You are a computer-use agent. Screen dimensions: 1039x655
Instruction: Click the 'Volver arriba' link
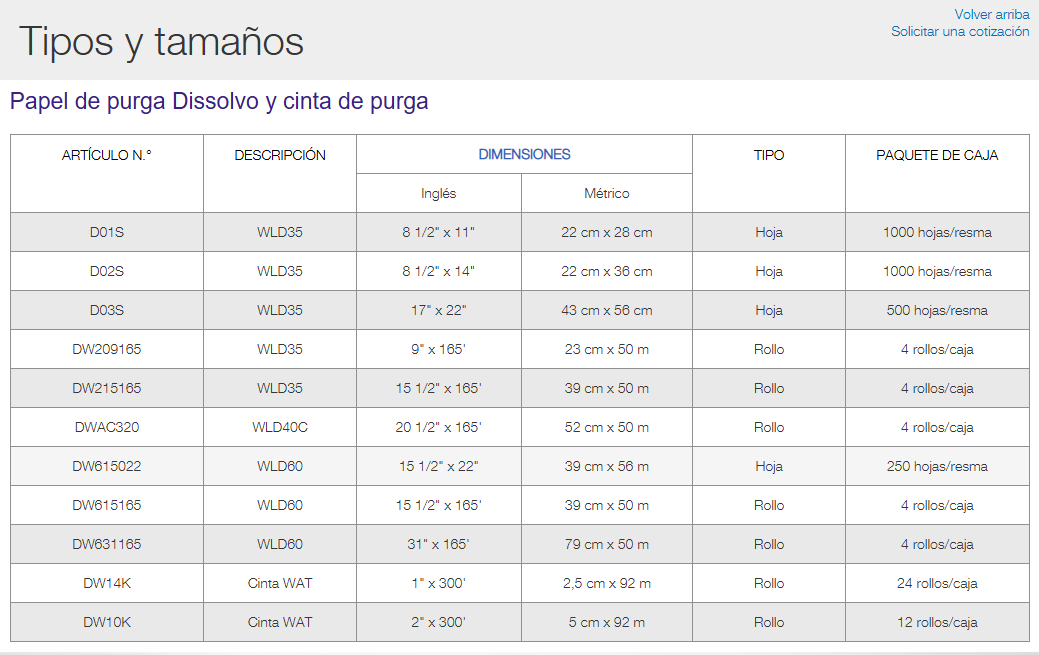click(991, 14)
